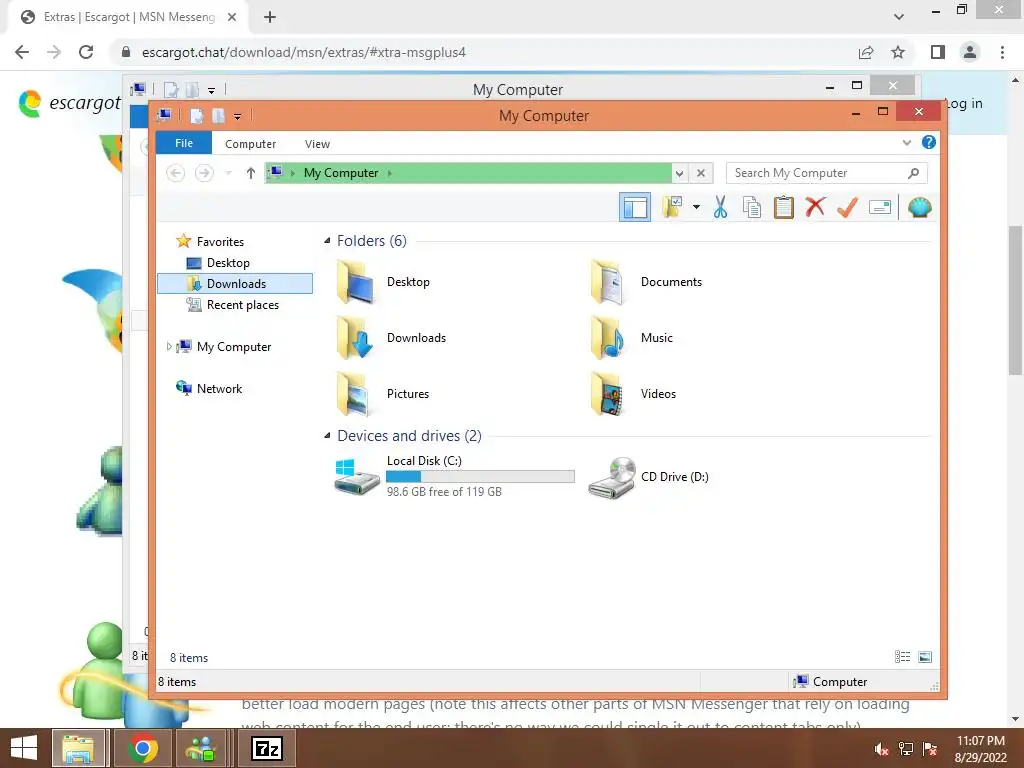1024x768 pixels.
Task: Open Chrome side panel icon
Action: [x=938, y=52]
